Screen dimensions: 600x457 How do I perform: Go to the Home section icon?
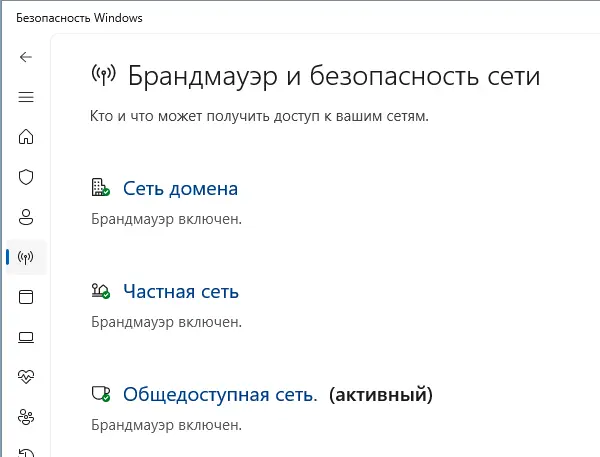click(26, 137)
